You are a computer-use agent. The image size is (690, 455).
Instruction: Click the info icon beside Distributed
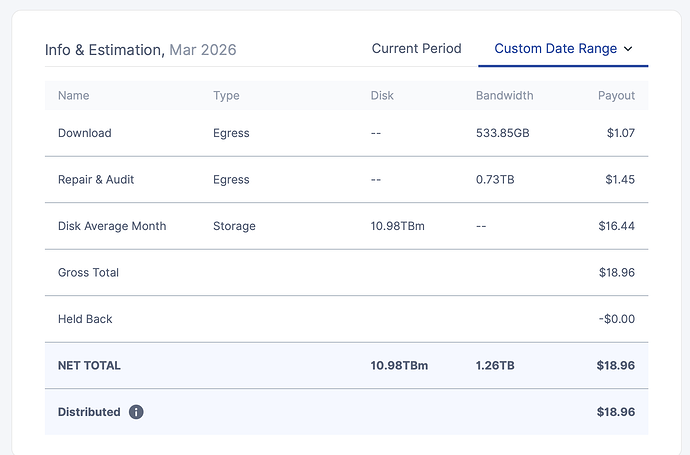(x=136, y=412)
